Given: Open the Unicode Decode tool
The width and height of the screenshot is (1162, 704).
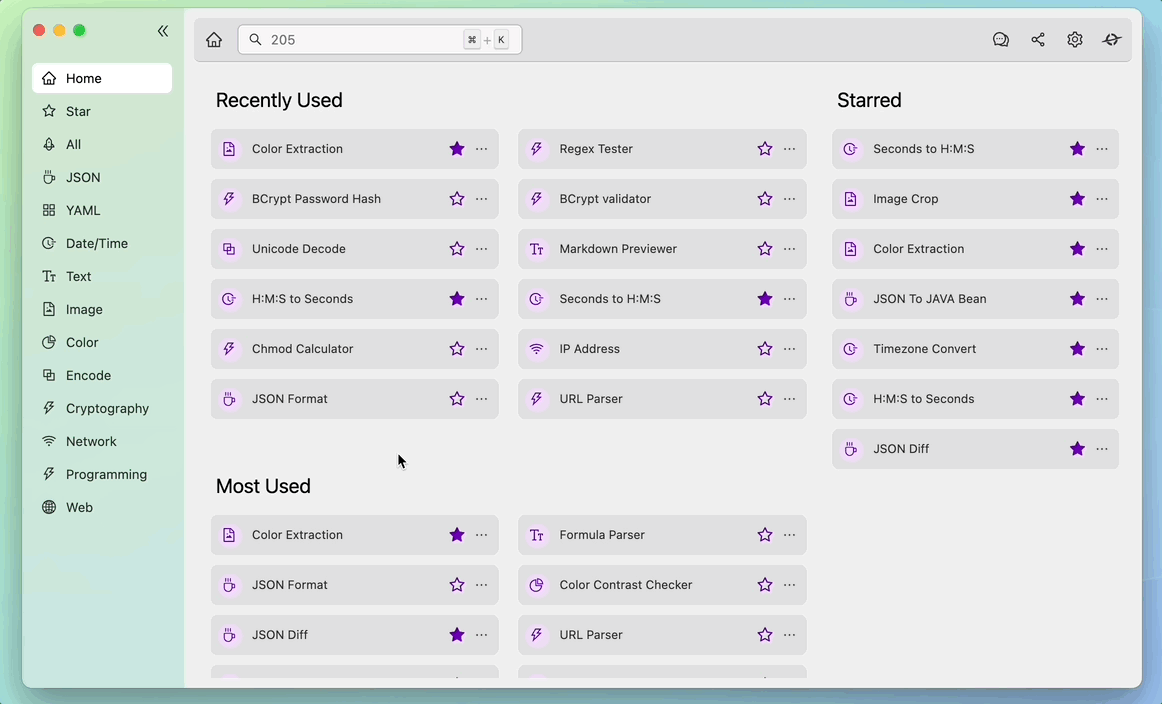Looking at the screenshot, I should (x=354, y=249).
